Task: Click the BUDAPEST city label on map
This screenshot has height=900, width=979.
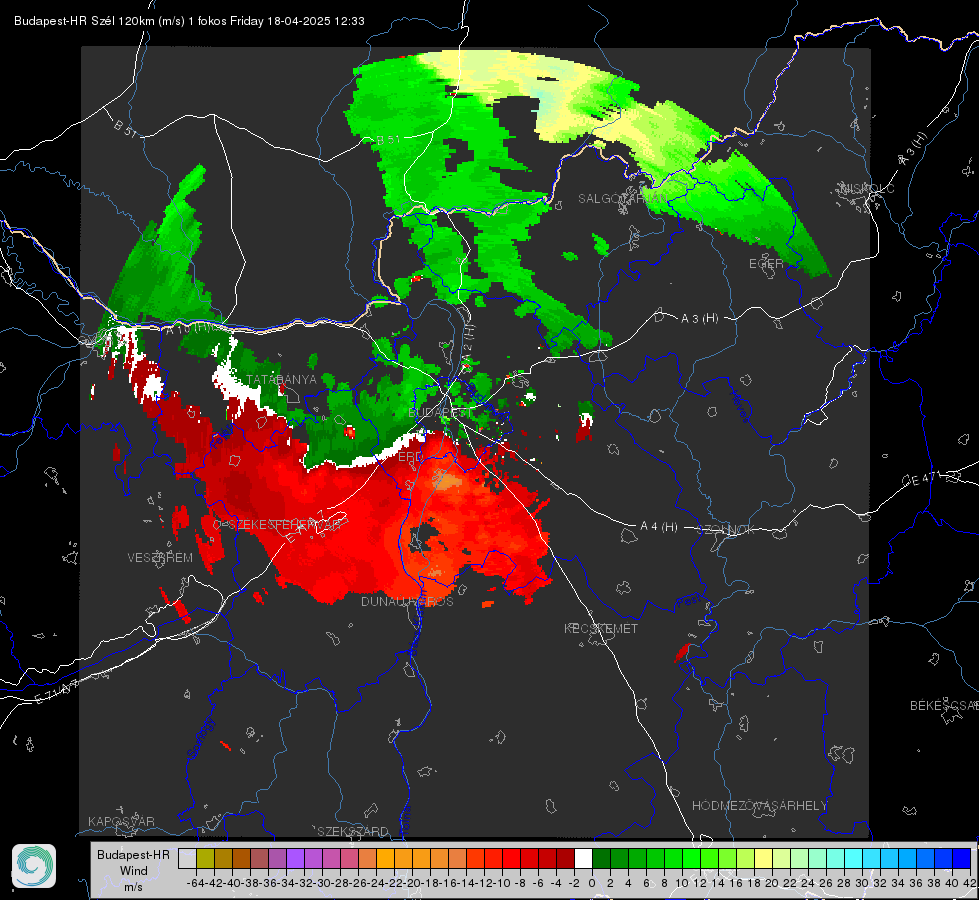Action: click(441, 413)
